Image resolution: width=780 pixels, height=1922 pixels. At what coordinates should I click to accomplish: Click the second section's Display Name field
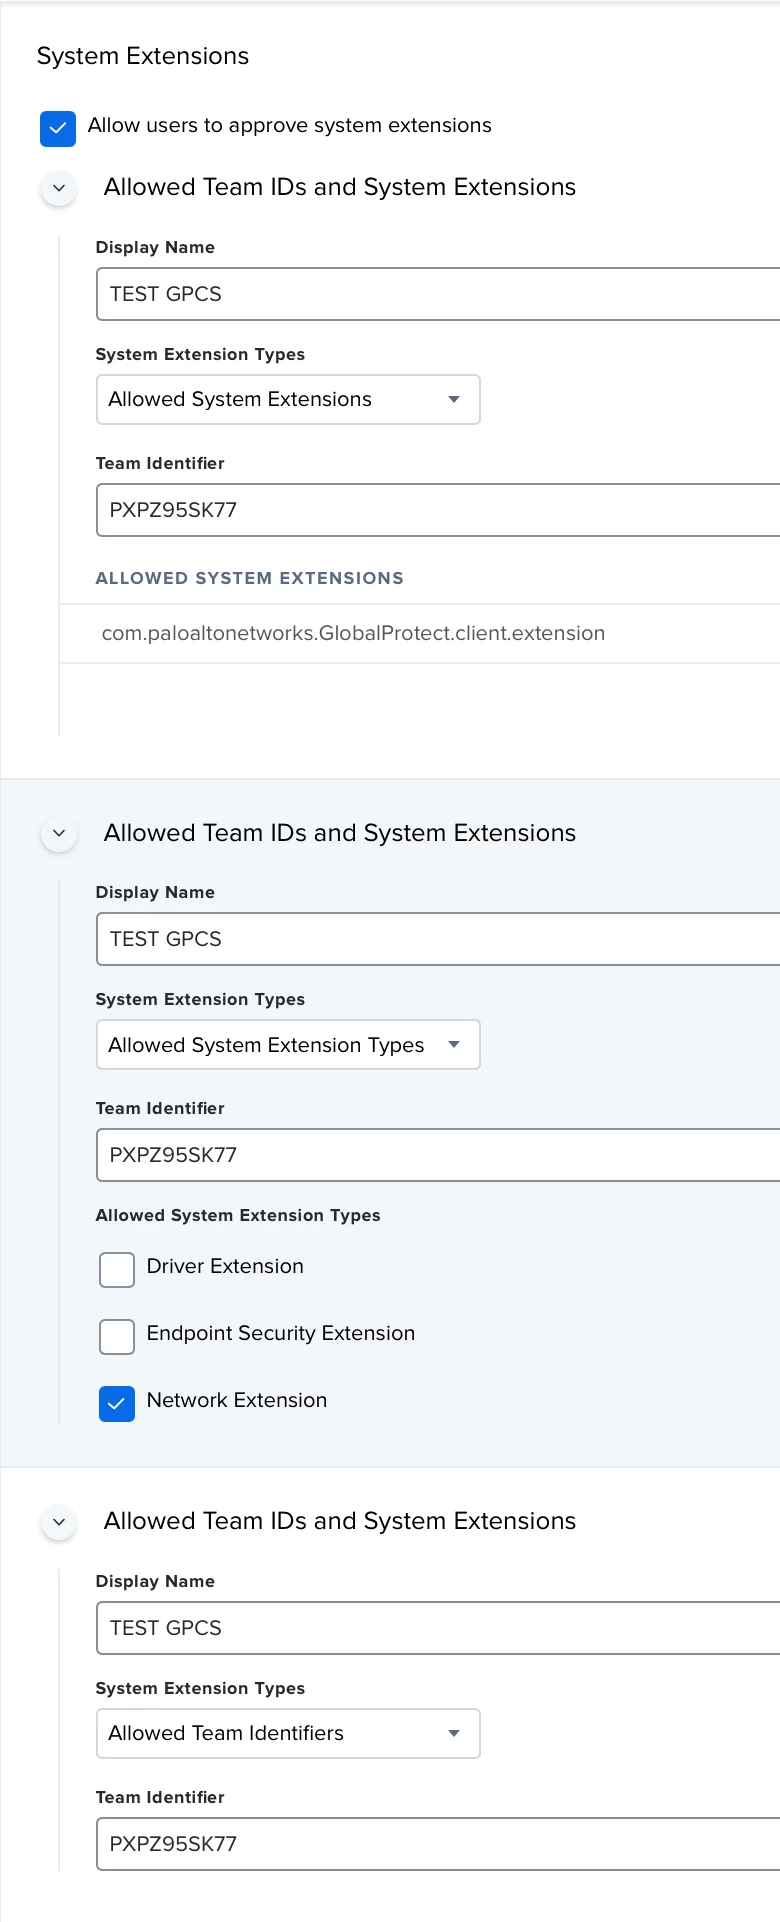pos(438,939)
